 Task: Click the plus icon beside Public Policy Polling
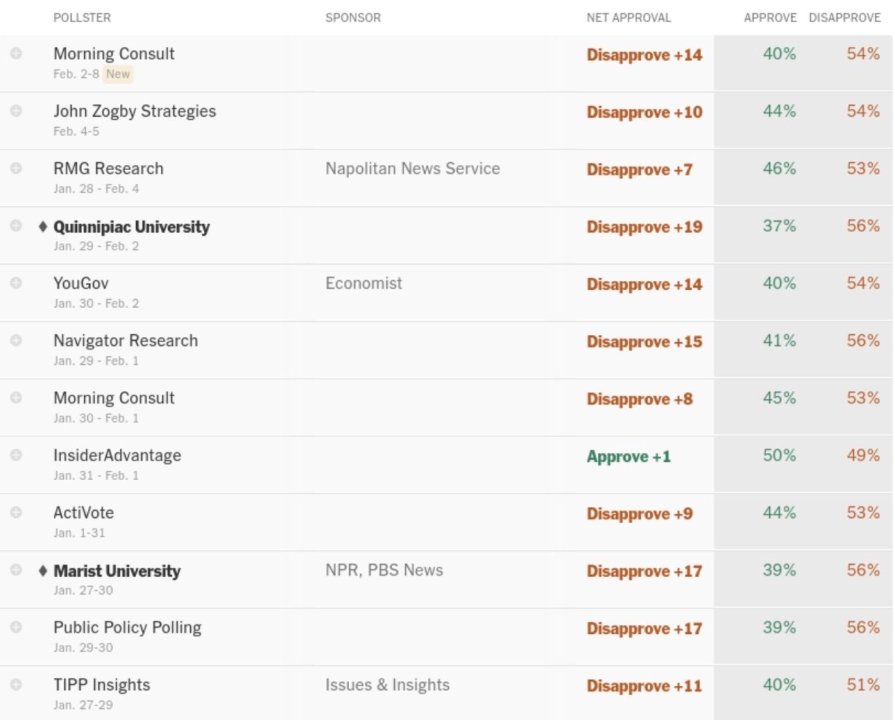click(x=16, y=627)
